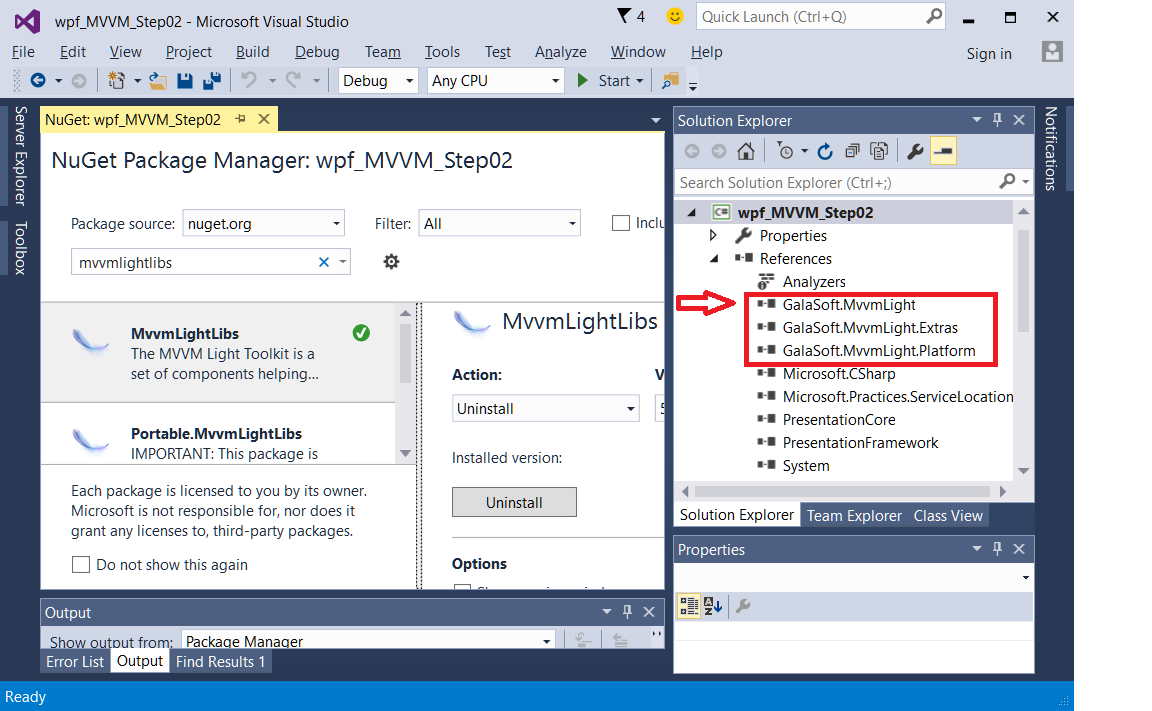Open the Notifications side tab
The height and width of the screenshot is (711, 1152).
point(1051,148)
